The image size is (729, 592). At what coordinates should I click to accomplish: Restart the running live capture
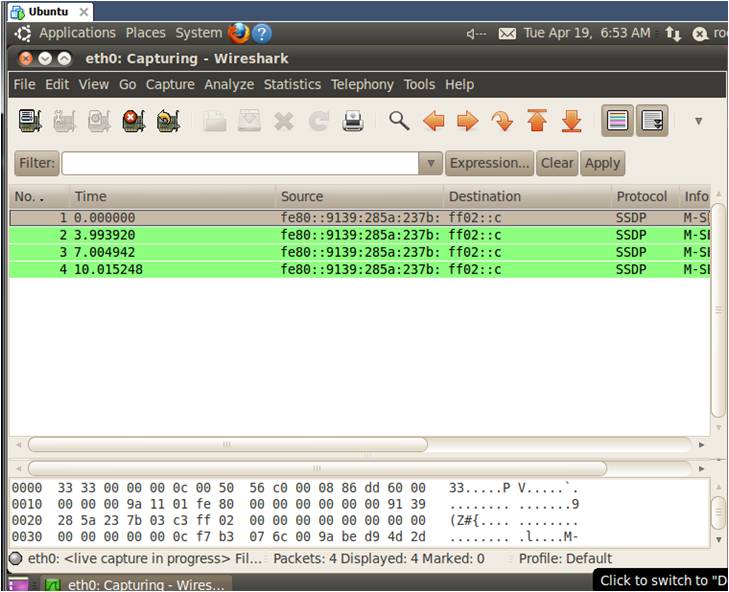[x=168, y=121]
